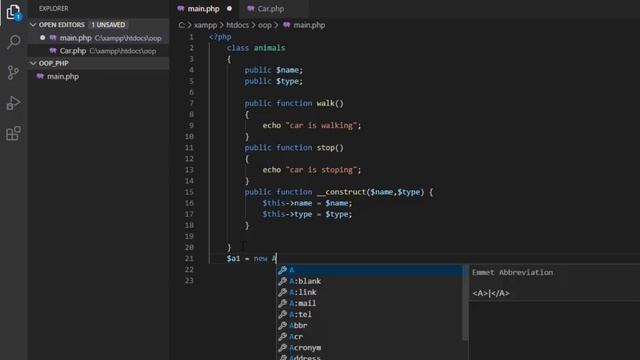This screenshot has width=640, height=360.
Task: Choose the 'Acr' suggestion
Action: (x=370, y=336)
